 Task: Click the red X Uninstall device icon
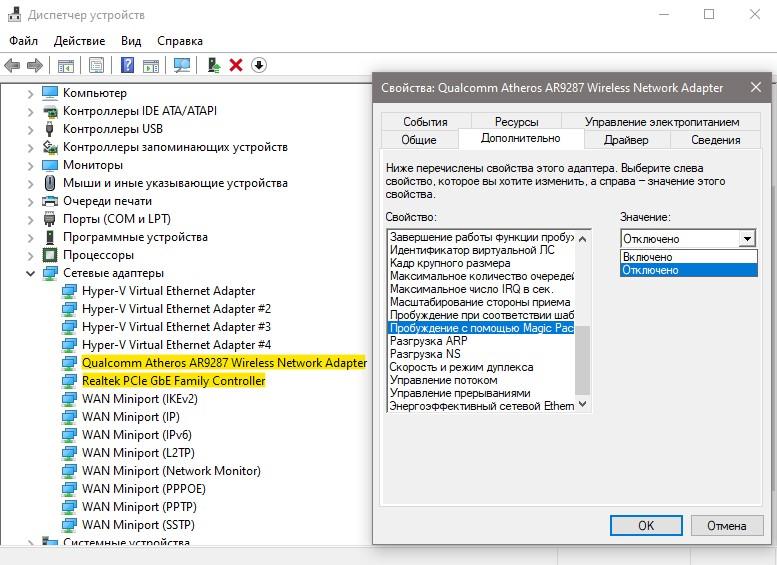tap(236, 65)
